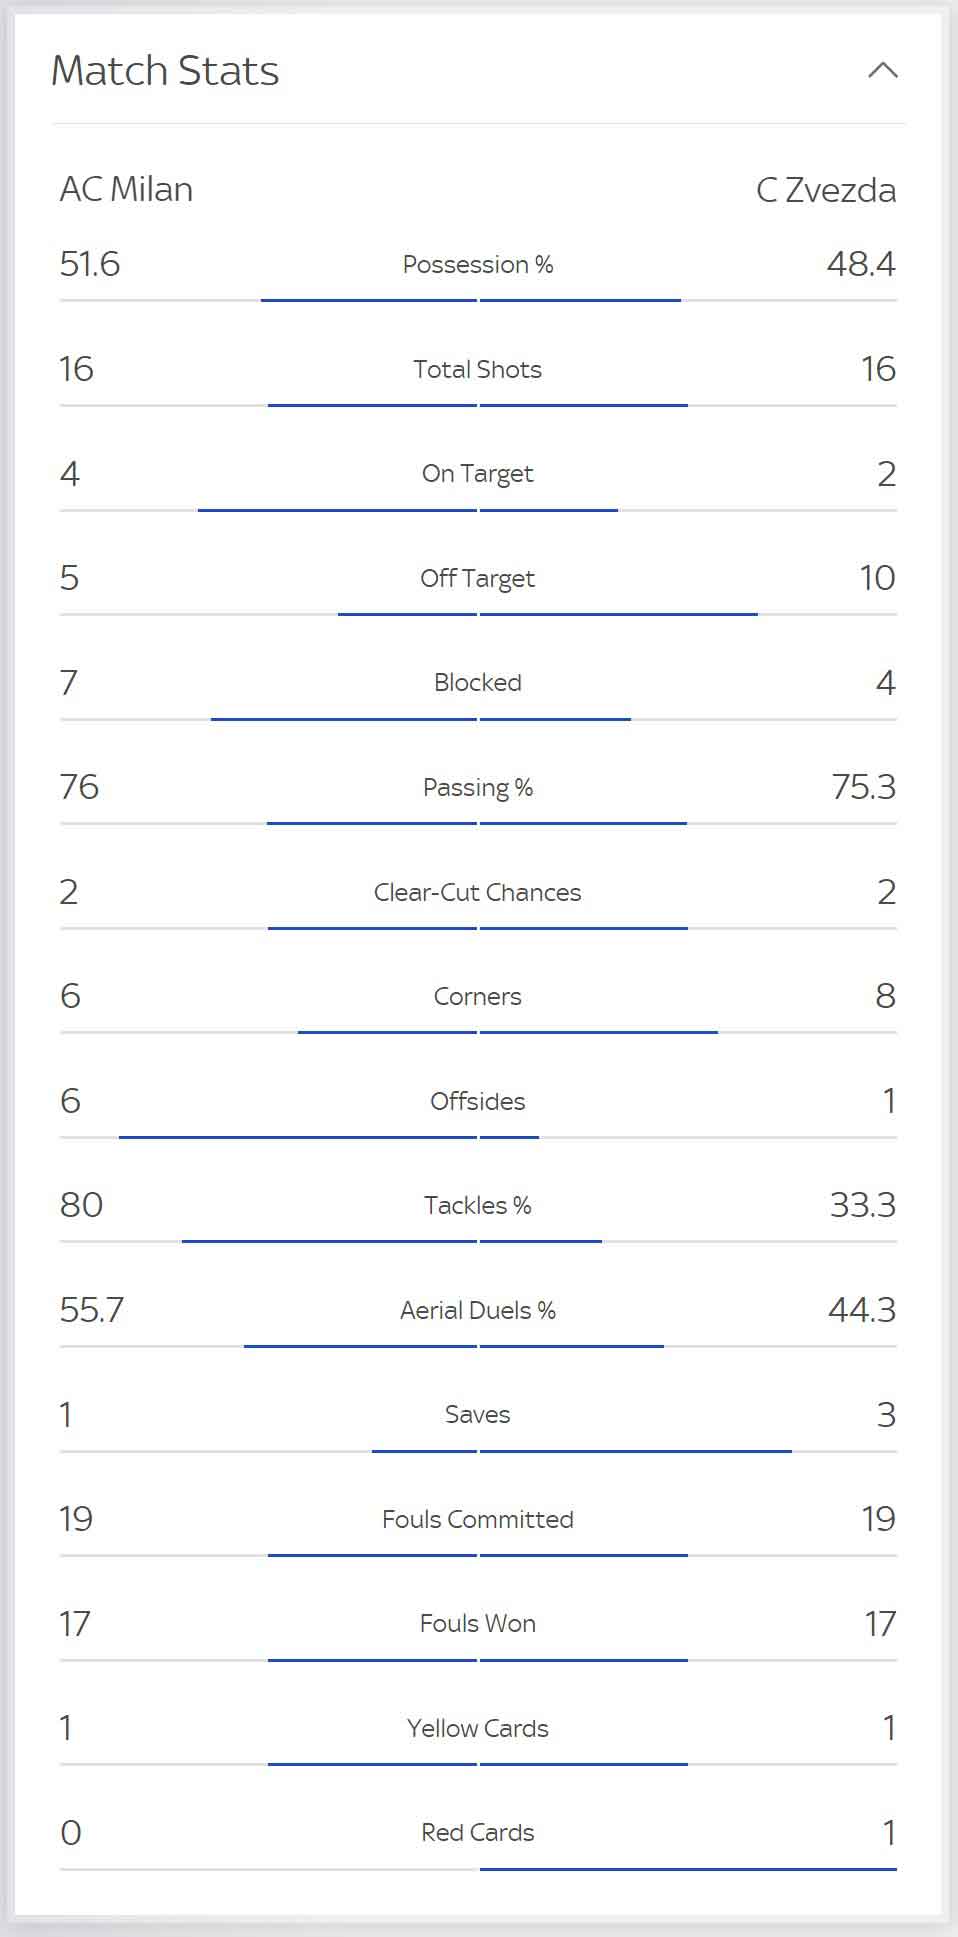Click the Off Target stat label

click(478, 578)
